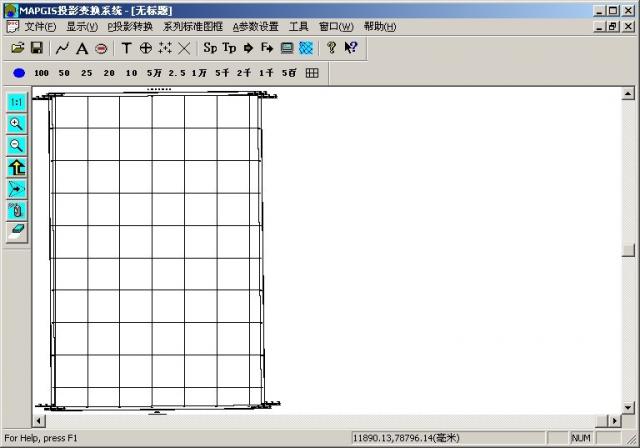The image size is (640, 448).
Task: Open the 系列标准图框 menu
Action: (193, 27)
